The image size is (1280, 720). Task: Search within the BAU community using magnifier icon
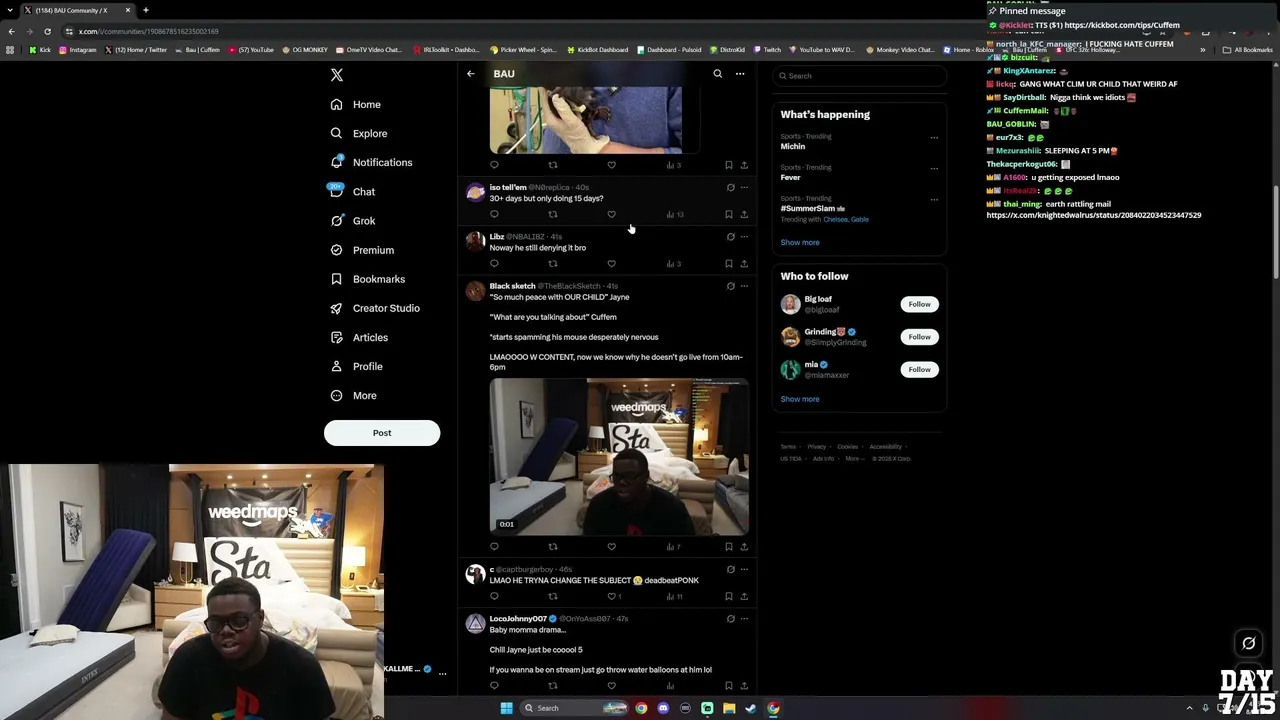[717, 74]
